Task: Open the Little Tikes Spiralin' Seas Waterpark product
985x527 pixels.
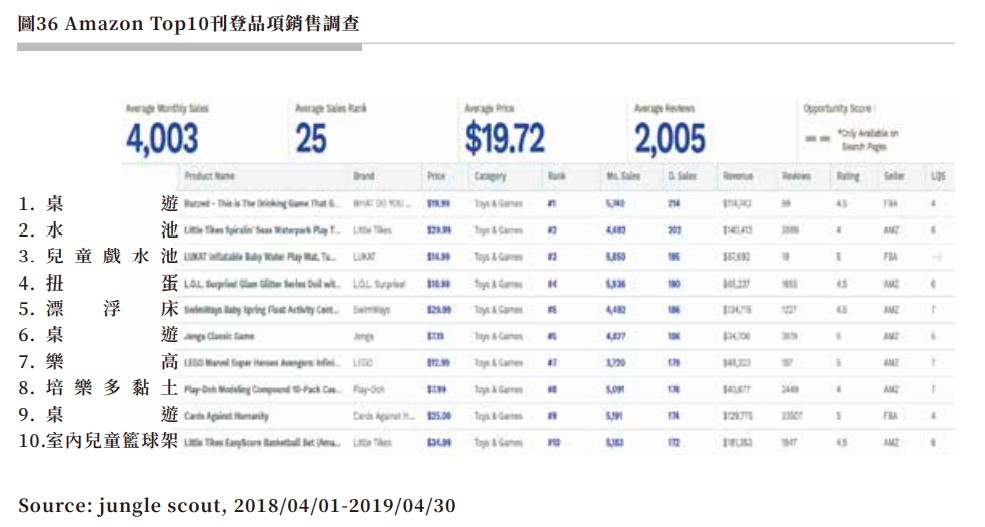Action: coord(262,230)
